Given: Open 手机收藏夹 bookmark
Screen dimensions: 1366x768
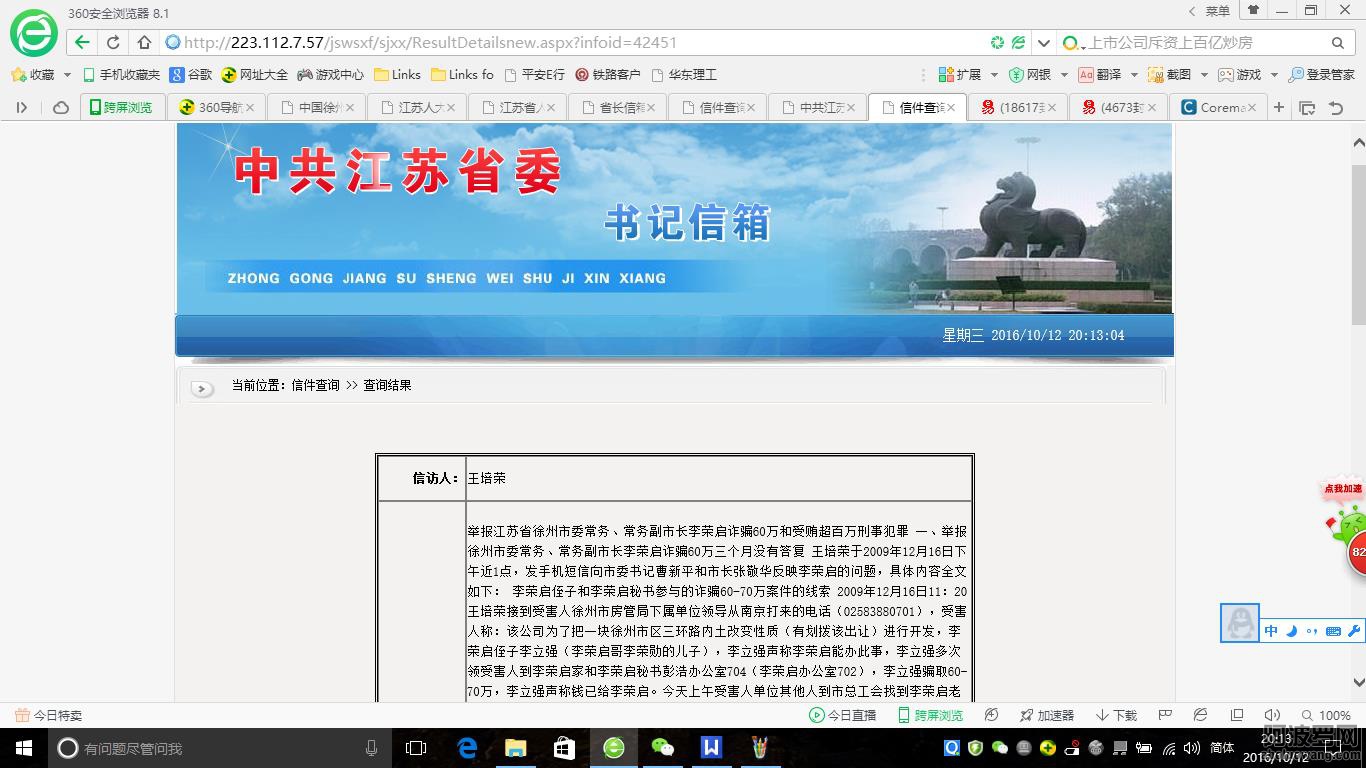Looking at the screenshot, I should coord(121,74).
